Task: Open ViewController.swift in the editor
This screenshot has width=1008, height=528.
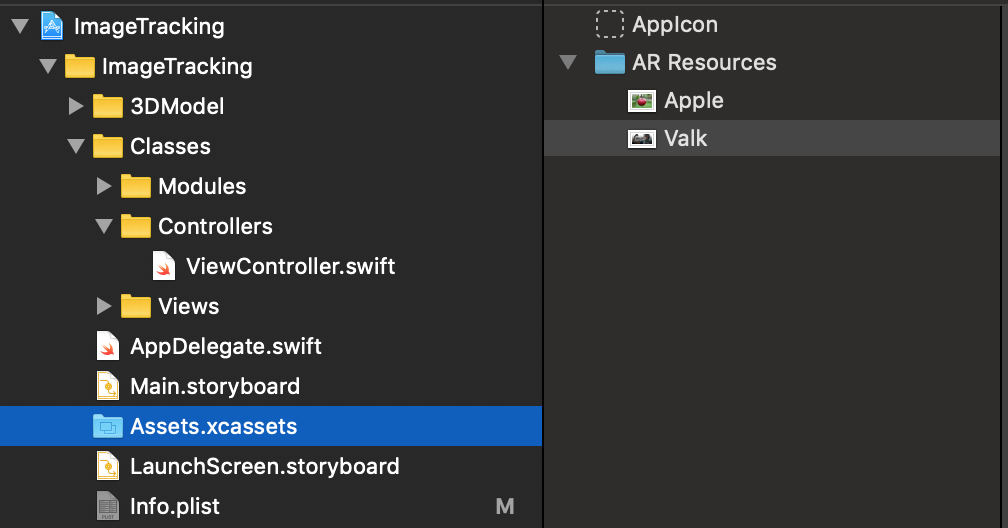Action: coord(290,266)
